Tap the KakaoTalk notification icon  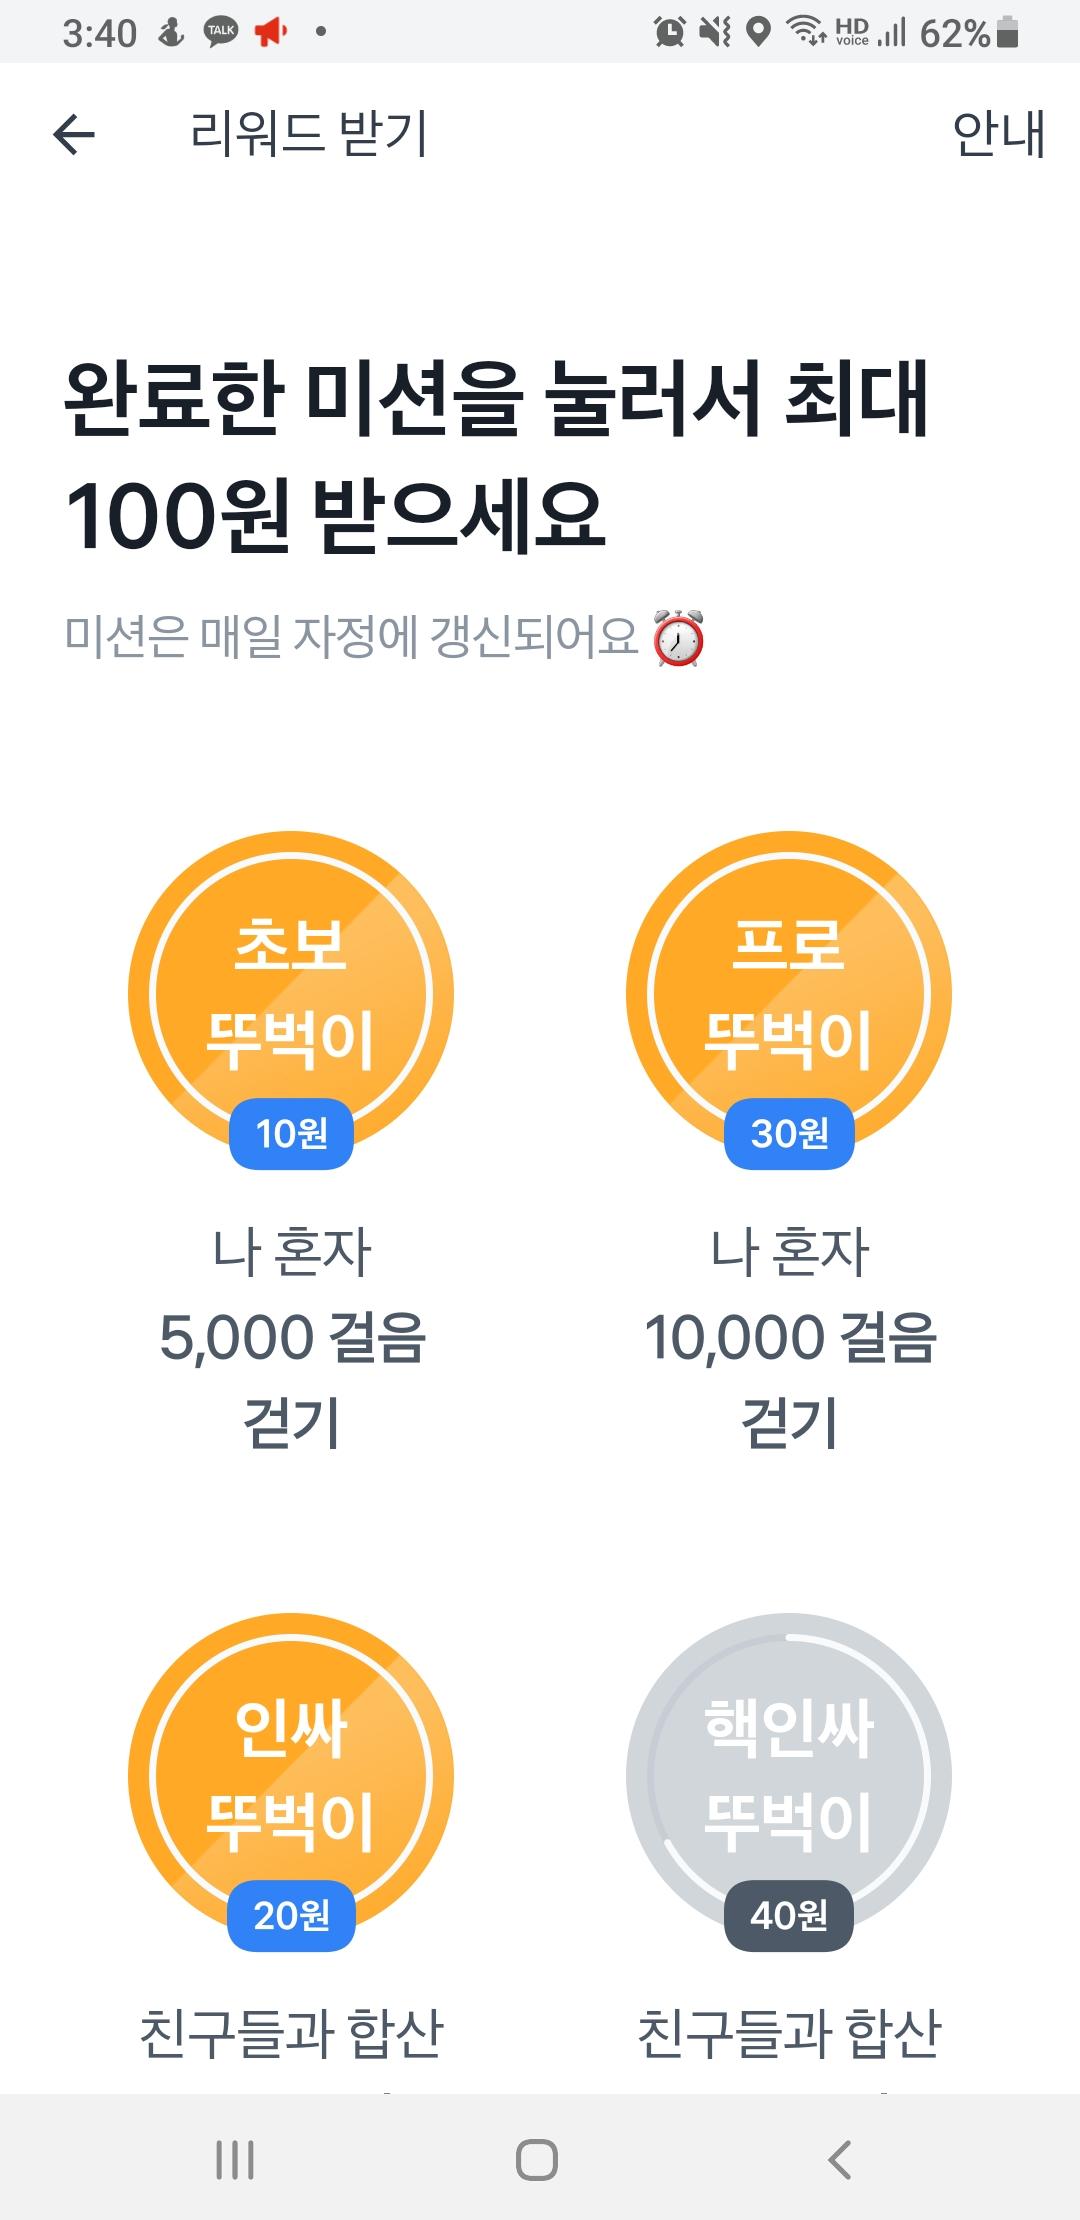coord(220,32)
